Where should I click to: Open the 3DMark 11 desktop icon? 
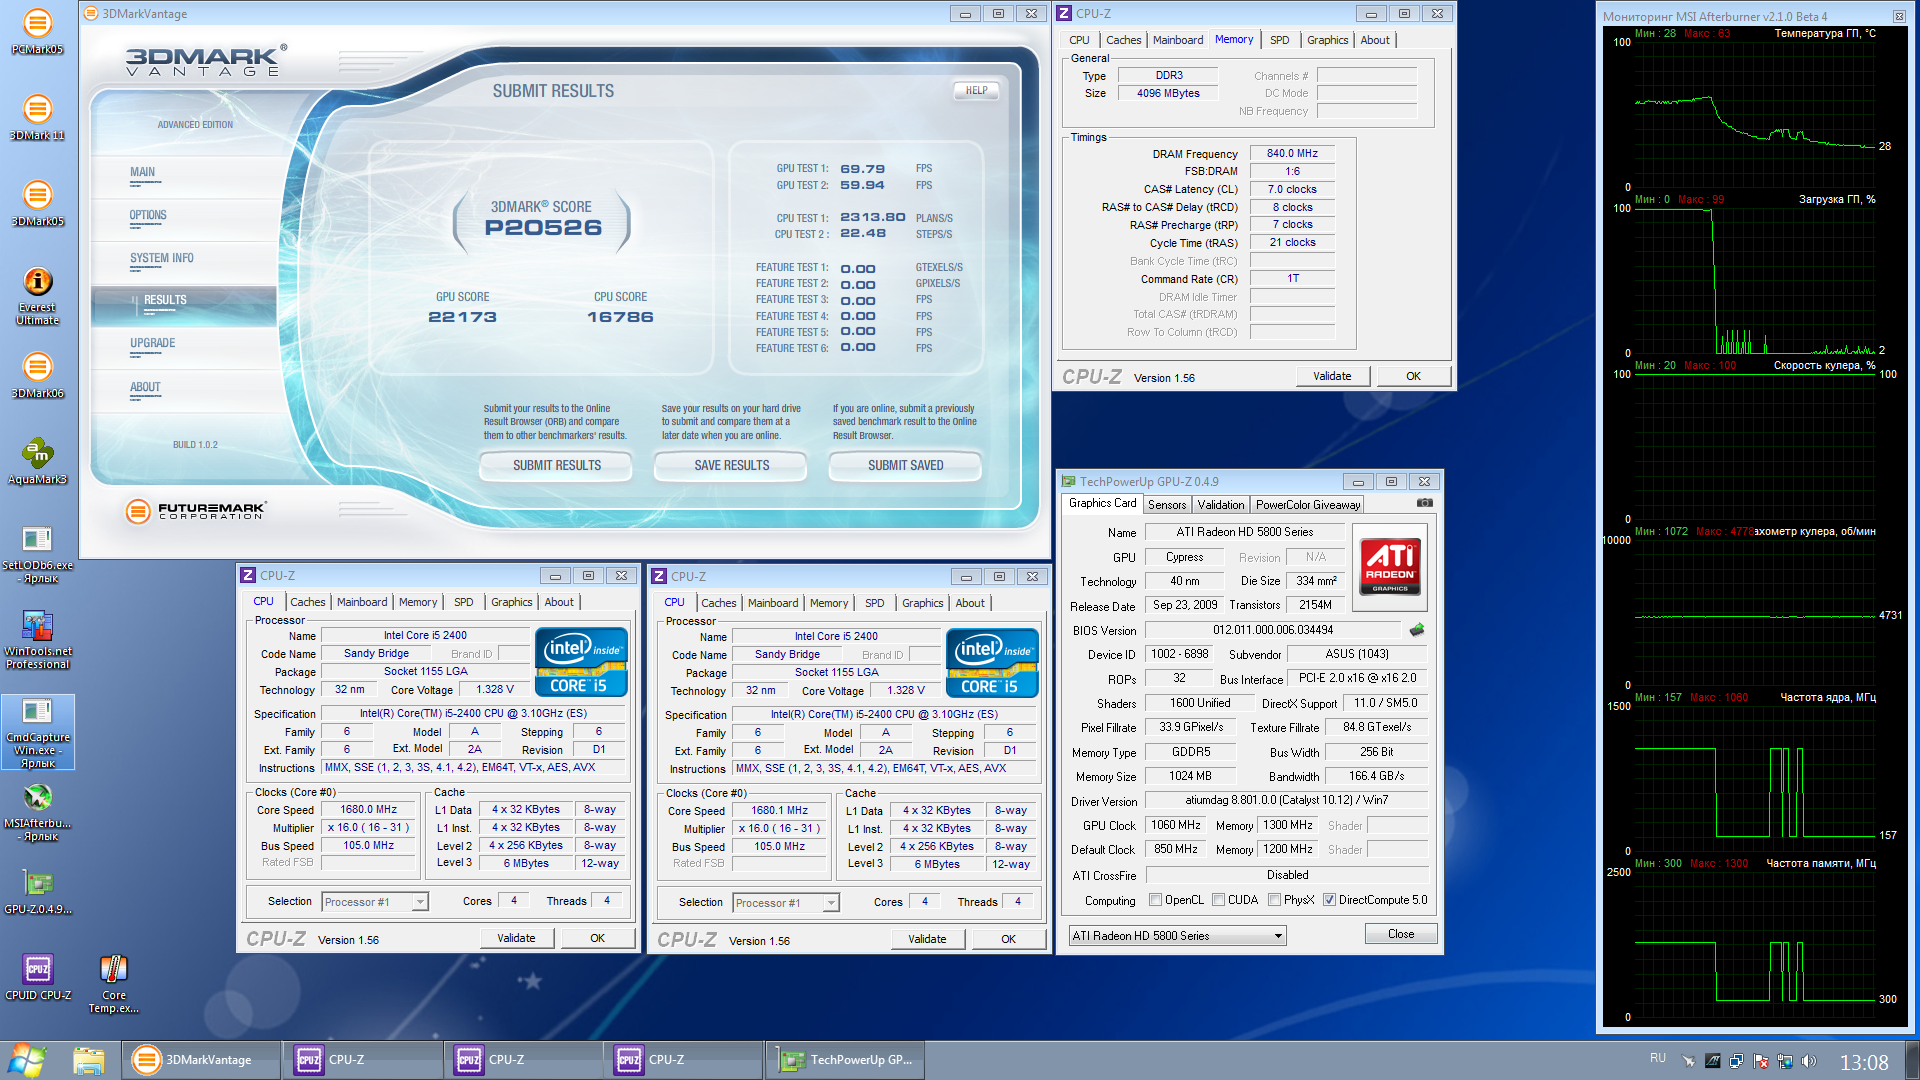coord(37,116)
